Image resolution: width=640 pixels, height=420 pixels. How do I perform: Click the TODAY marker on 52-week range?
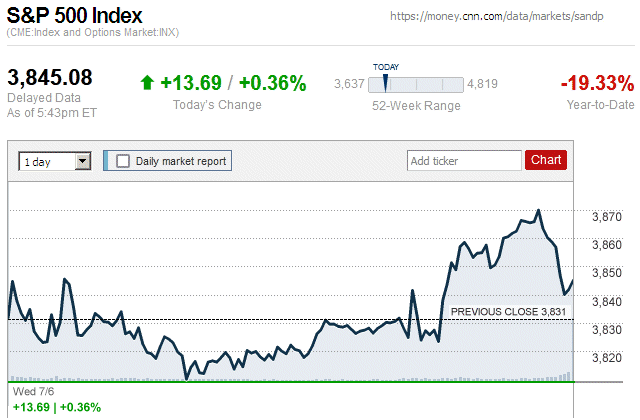(385, 81)
